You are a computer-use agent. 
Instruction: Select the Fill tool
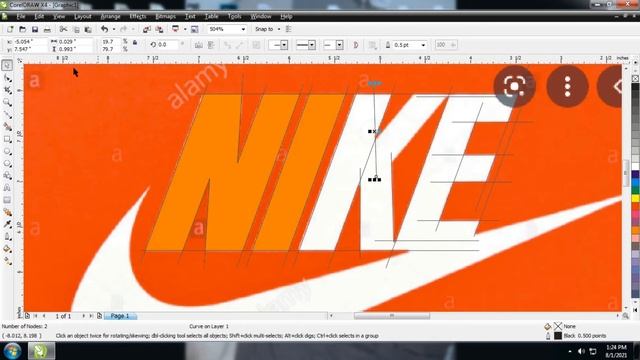pos(7,249)
